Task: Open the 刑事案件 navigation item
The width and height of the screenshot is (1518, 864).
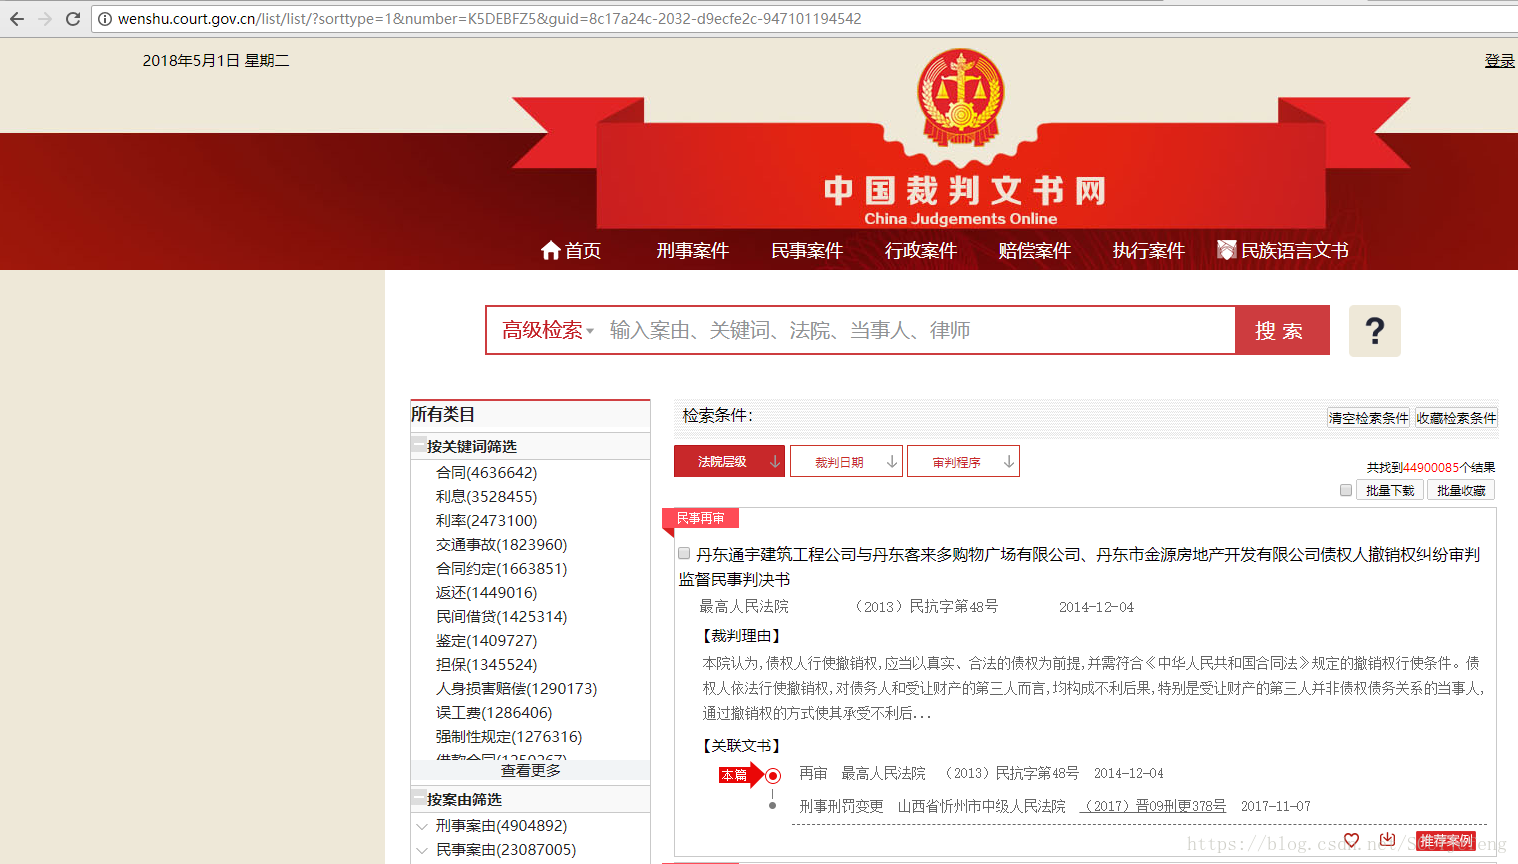Action: tap(693, 250)
